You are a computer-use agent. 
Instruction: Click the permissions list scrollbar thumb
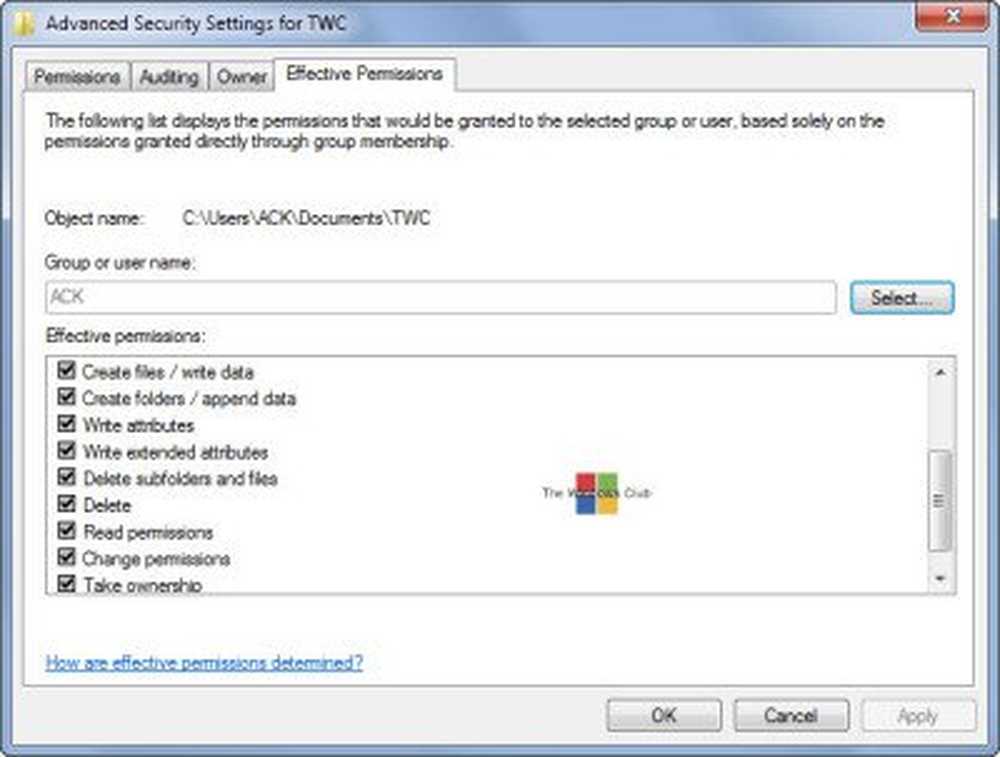click(939, 500)
